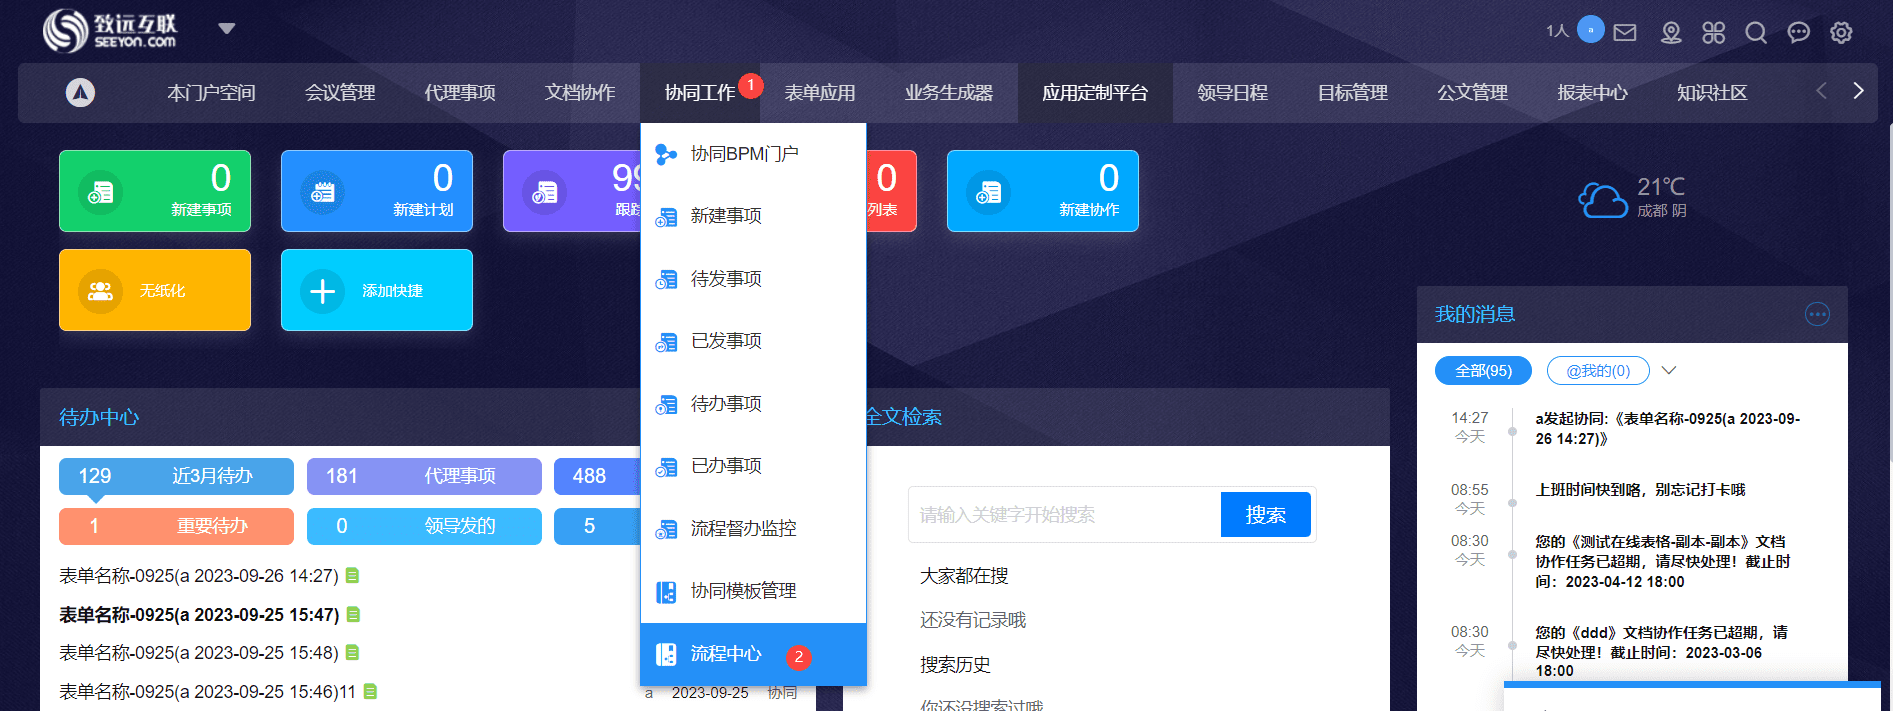Click the 新建协作 shortcut card
The width and height of the screenshot is (1893, 711).
(x=1043, y=191)
